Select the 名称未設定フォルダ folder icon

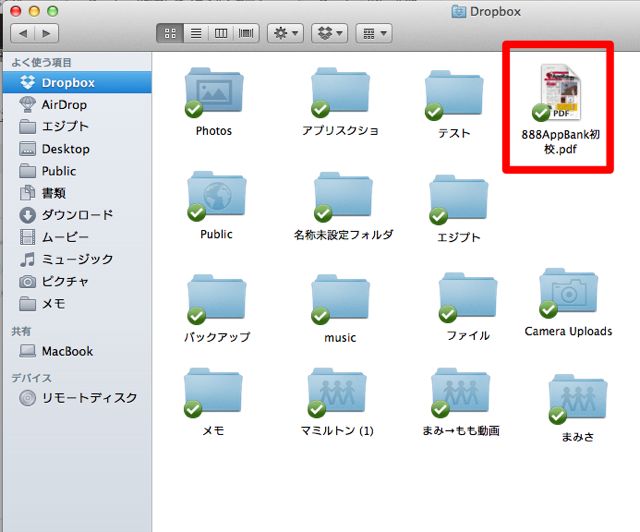343,196
